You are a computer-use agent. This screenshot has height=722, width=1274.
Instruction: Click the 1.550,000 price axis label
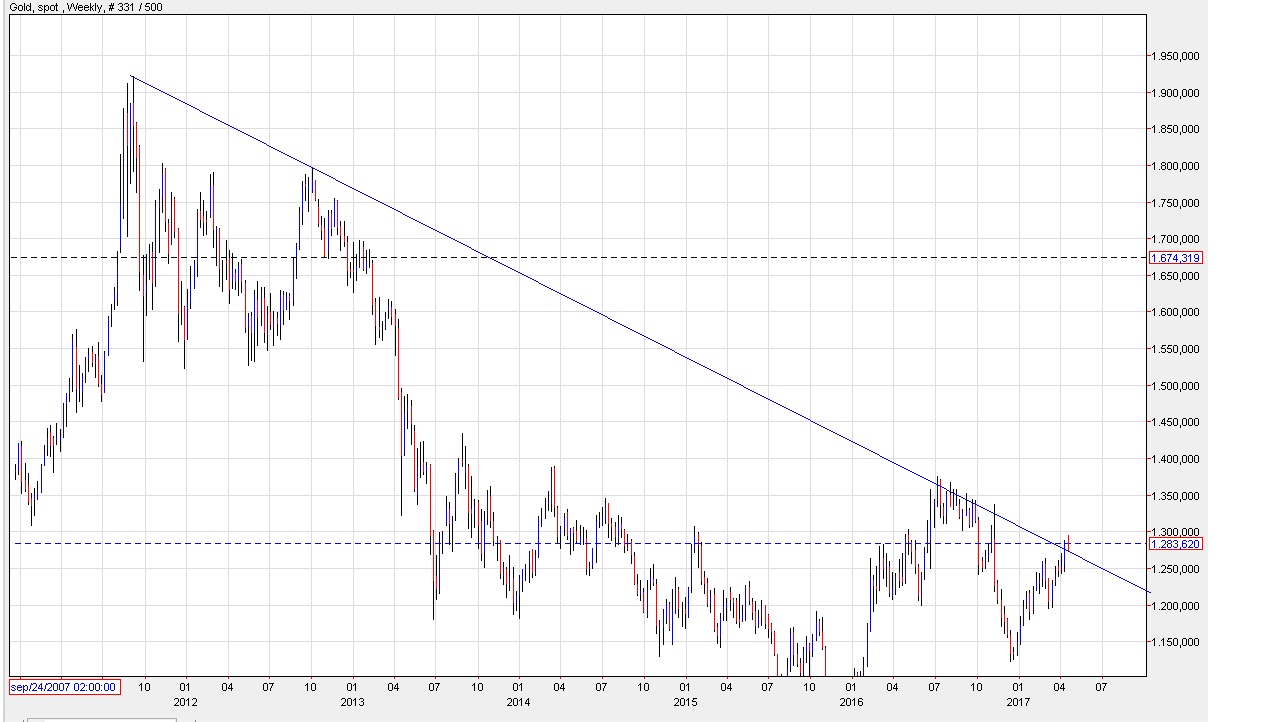point(1176,349)
